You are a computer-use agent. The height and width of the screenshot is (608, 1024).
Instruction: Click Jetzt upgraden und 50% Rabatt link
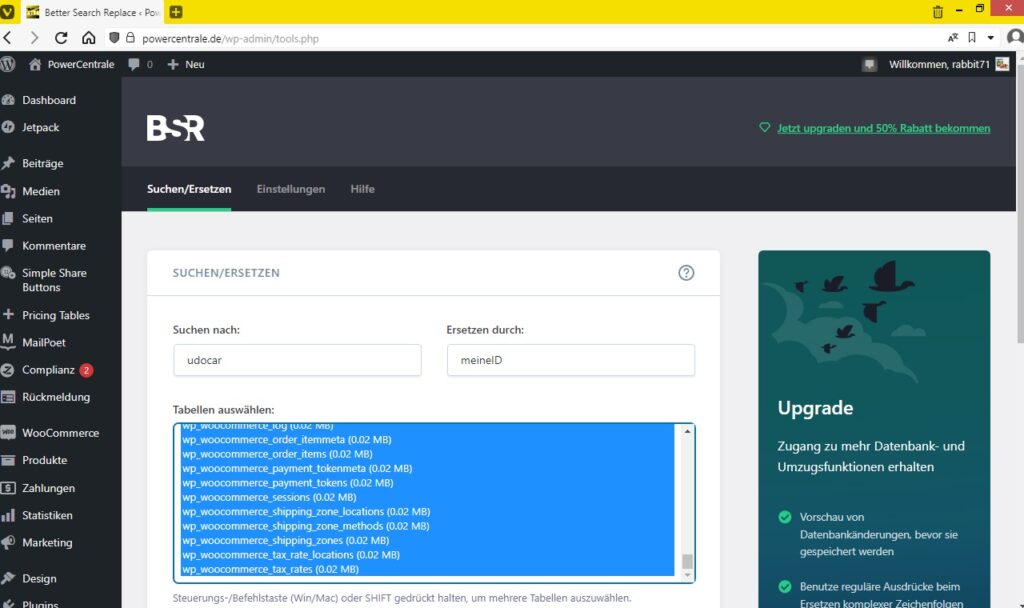point(884,128)
